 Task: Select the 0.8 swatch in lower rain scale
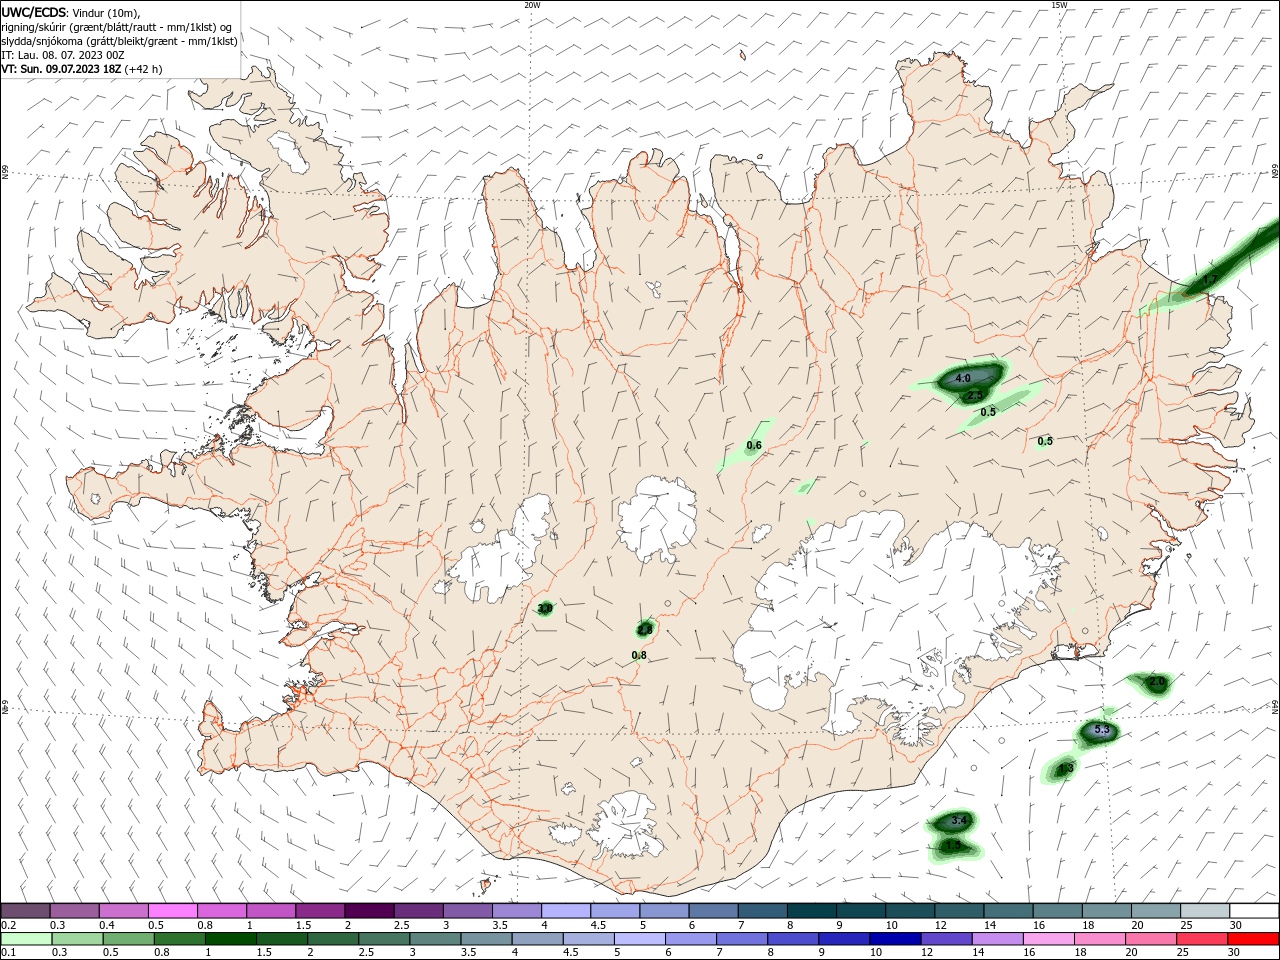[x=180, y=939]
